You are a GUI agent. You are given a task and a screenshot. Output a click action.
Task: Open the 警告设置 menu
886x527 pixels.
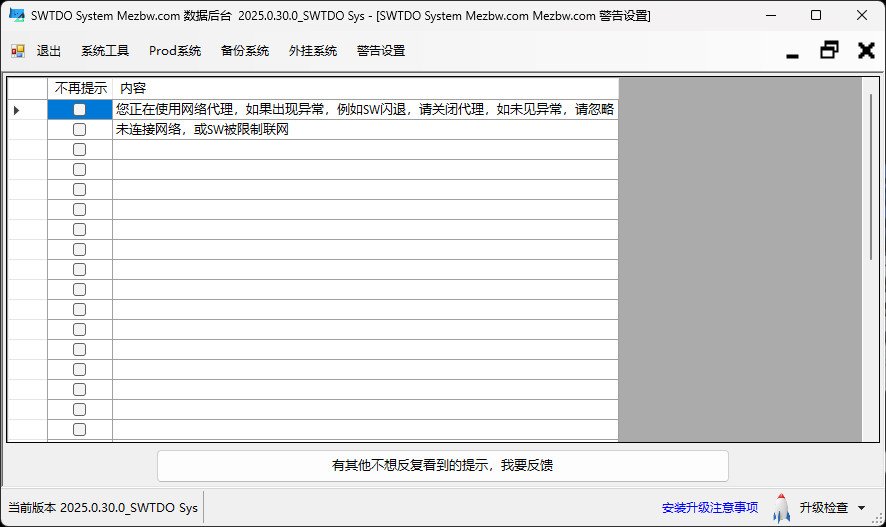click(381, 51)
